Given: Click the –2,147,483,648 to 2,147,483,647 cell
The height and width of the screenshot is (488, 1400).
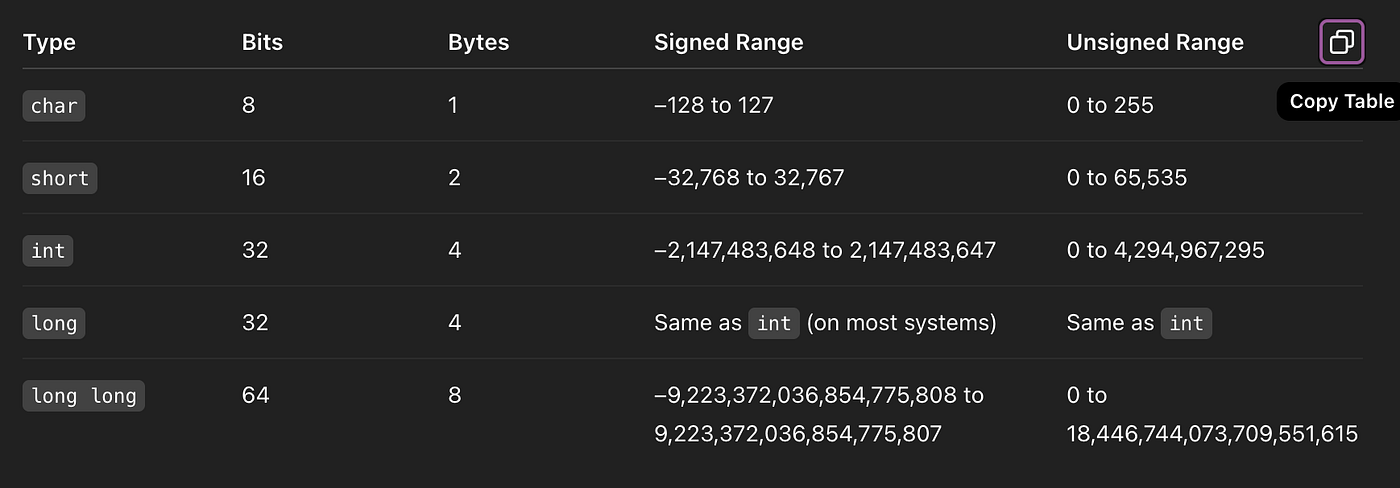Looking at the screenshot, I should [x=825, y=250].
